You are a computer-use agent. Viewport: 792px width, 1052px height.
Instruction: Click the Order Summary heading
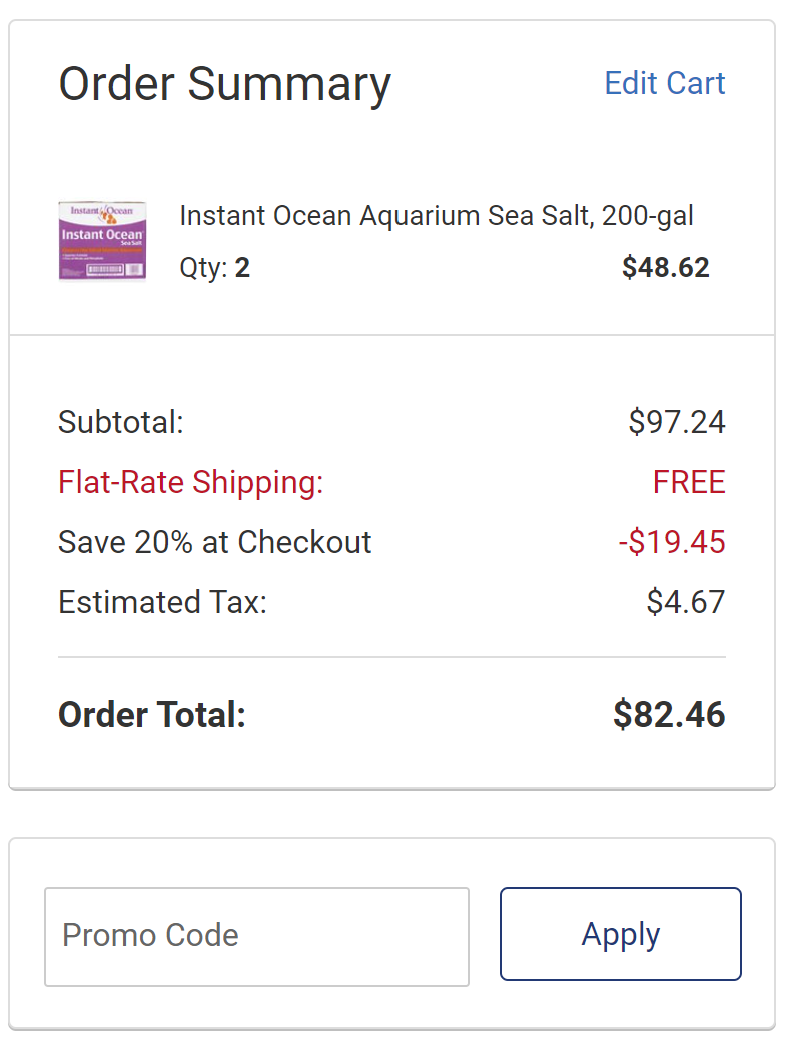(x=224, y=83)
